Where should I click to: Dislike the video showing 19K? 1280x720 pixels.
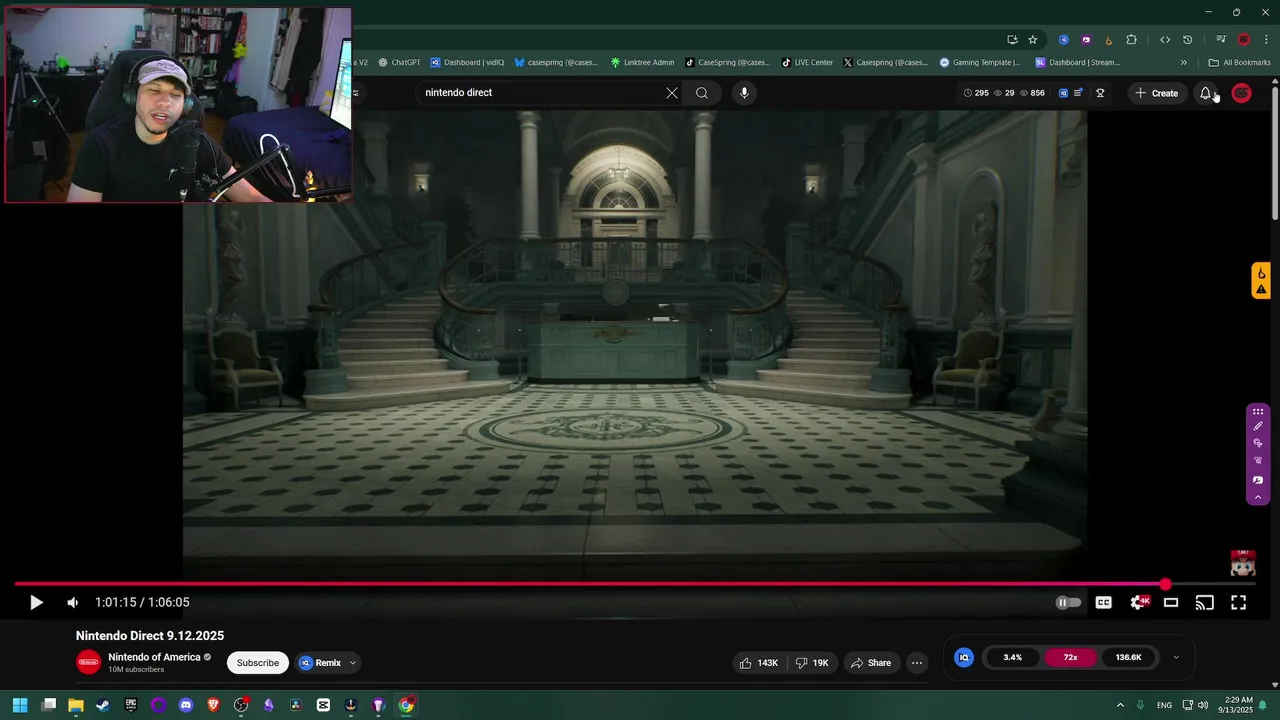coord(813,663)
